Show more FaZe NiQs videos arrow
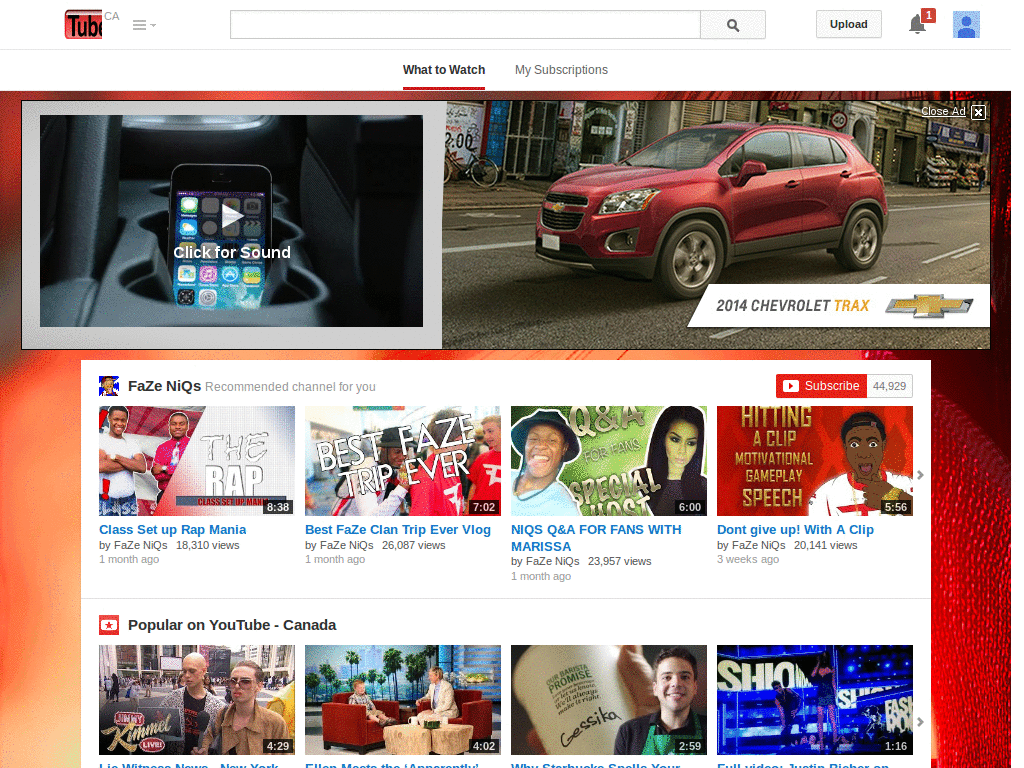Image resolution: width=1024 pixels, height=768 pixels. (920, 475)
